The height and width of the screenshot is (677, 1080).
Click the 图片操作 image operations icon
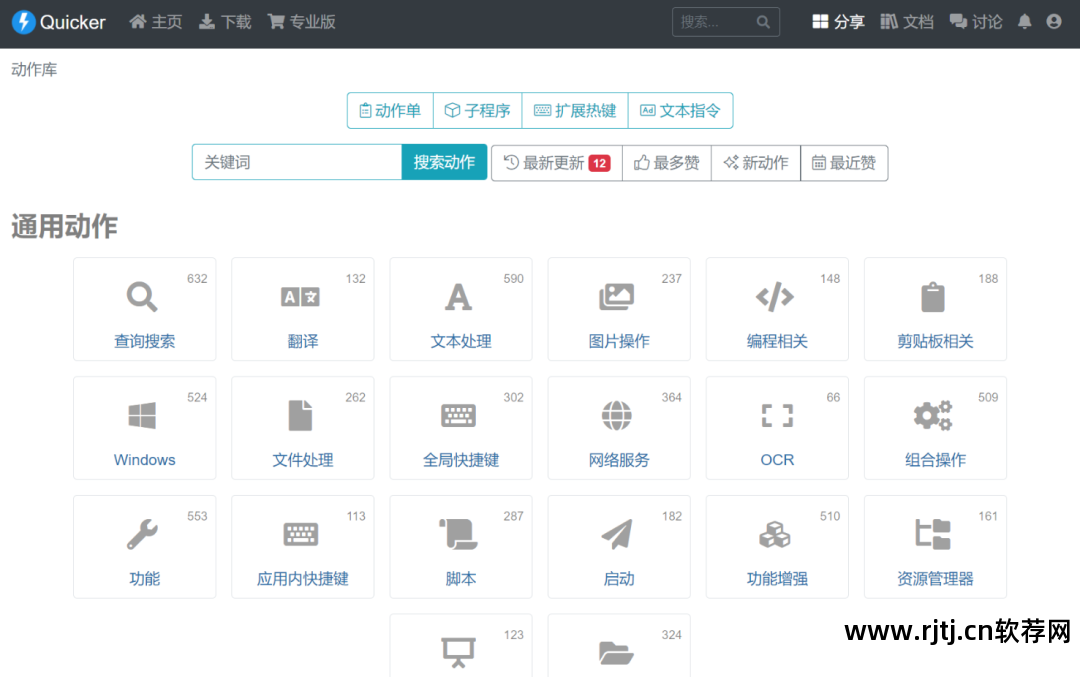[x=618, y=297]
